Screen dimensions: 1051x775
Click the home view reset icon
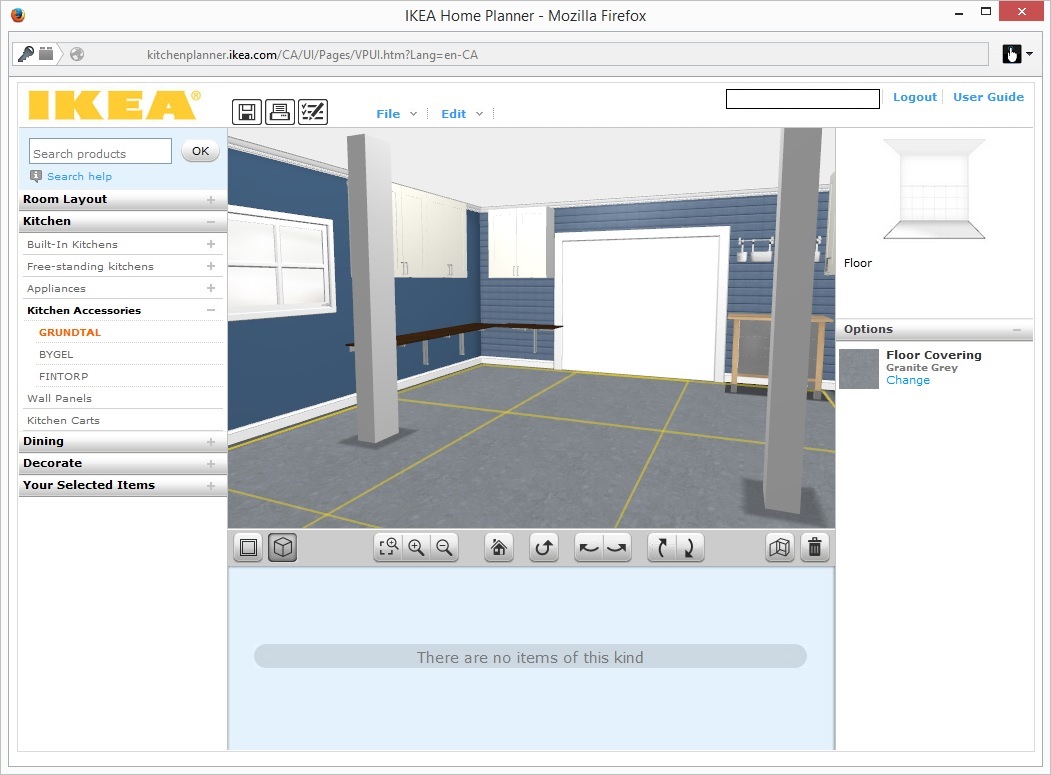499,548
